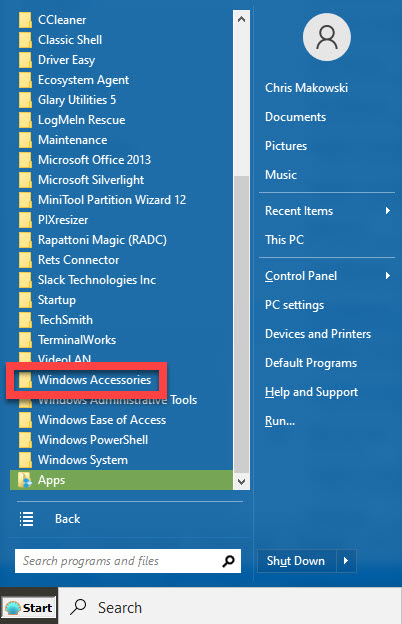Click the magnifier icon in search box
The image size is (402, 624).
point(228,561)
